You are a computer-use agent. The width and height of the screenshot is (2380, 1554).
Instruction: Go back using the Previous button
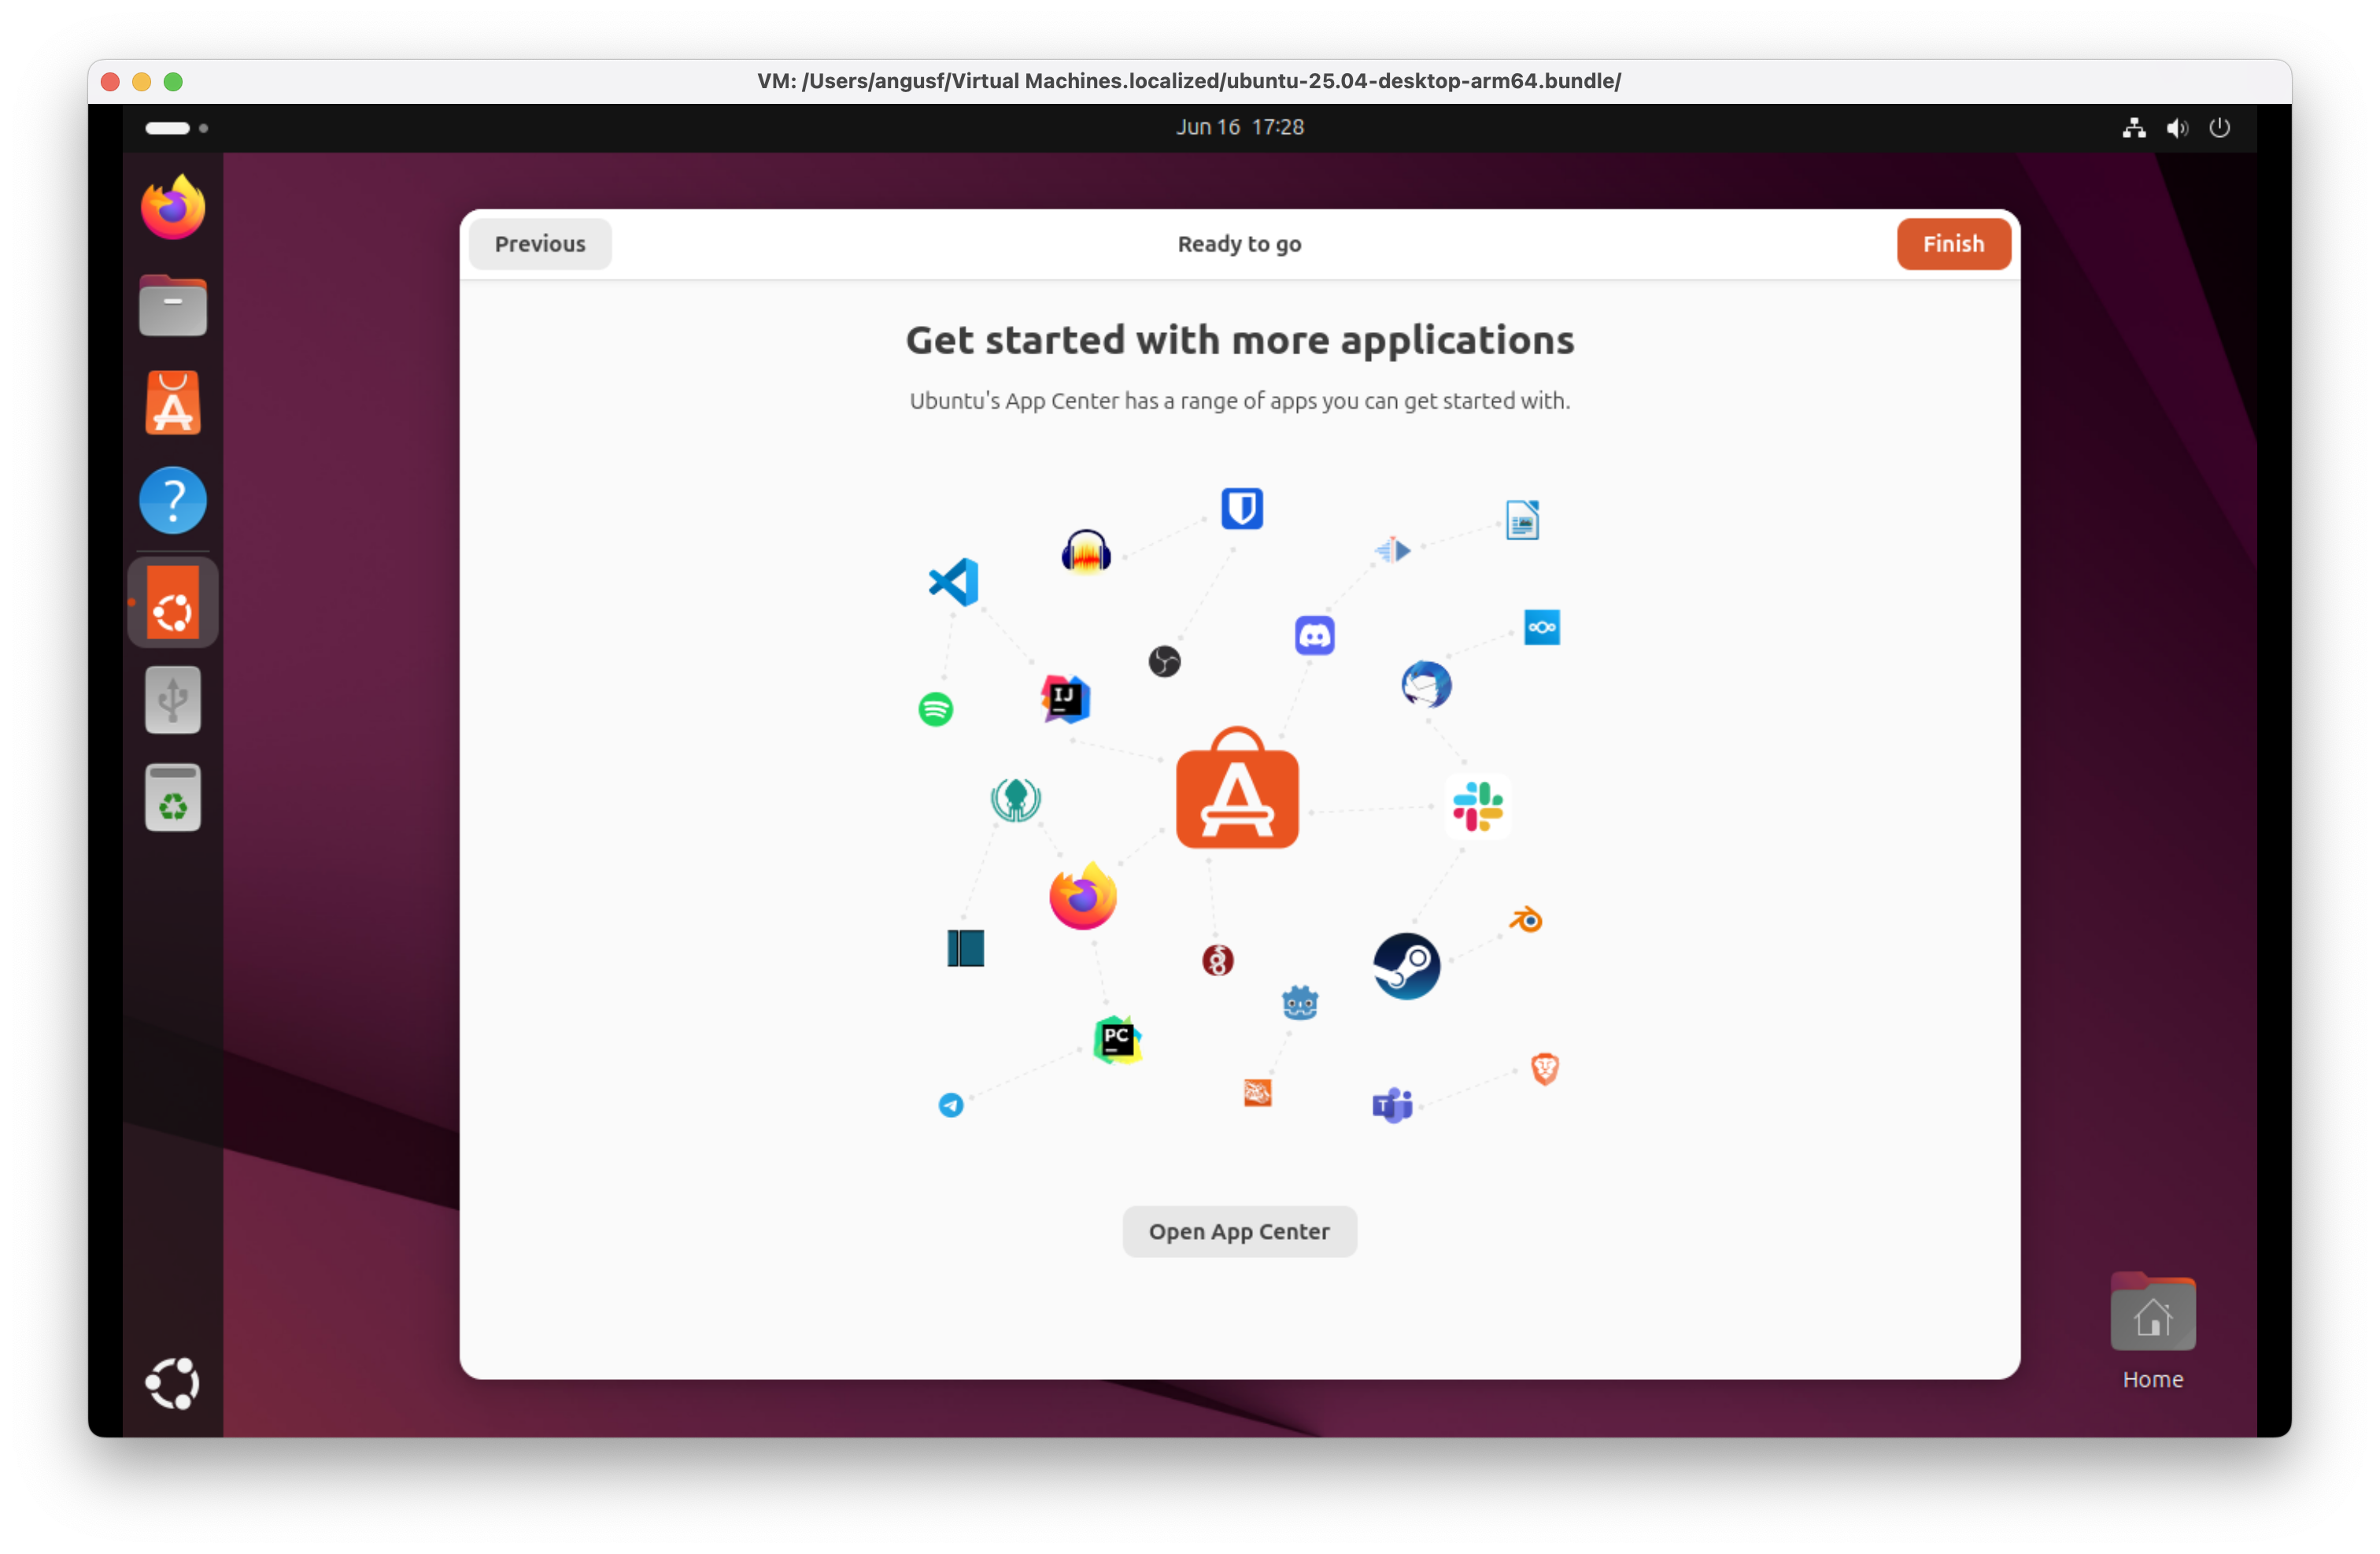pos(539,243)
